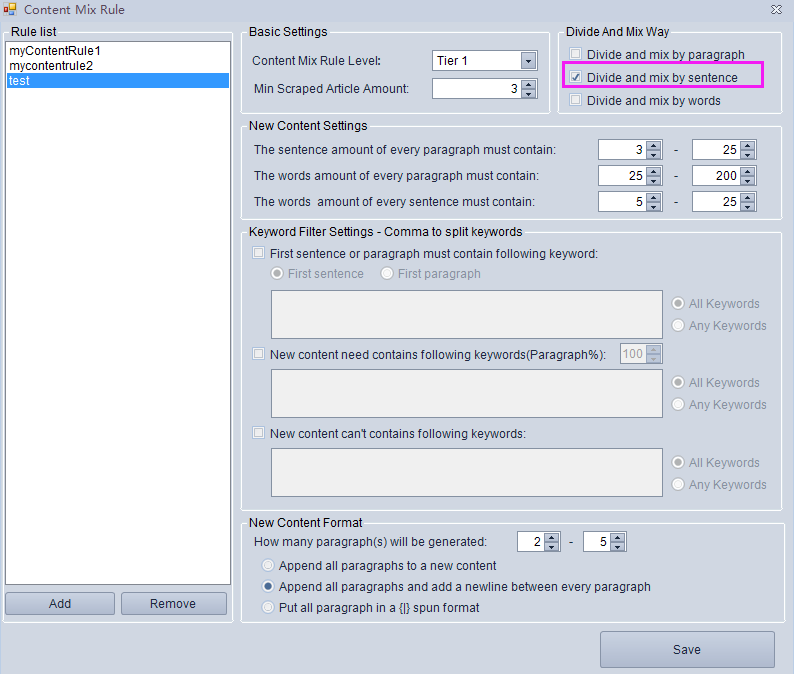
Task: Increase maximum words amount per paragraph
Action: [747, 171]
